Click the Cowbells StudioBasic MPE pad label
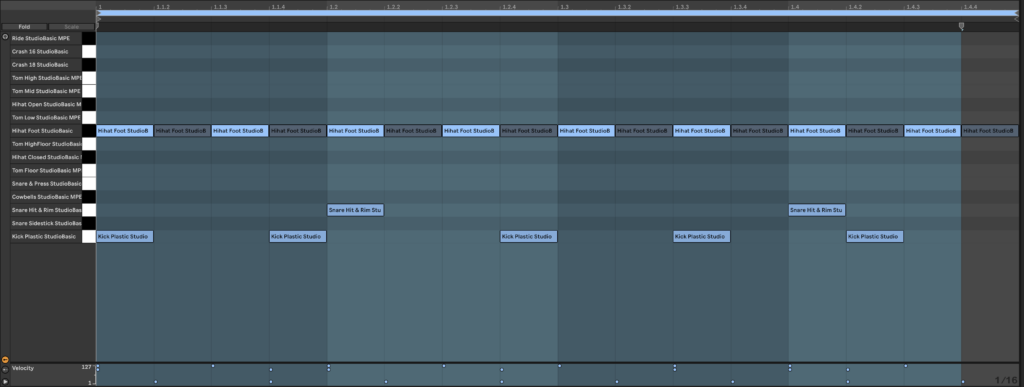 46,196
